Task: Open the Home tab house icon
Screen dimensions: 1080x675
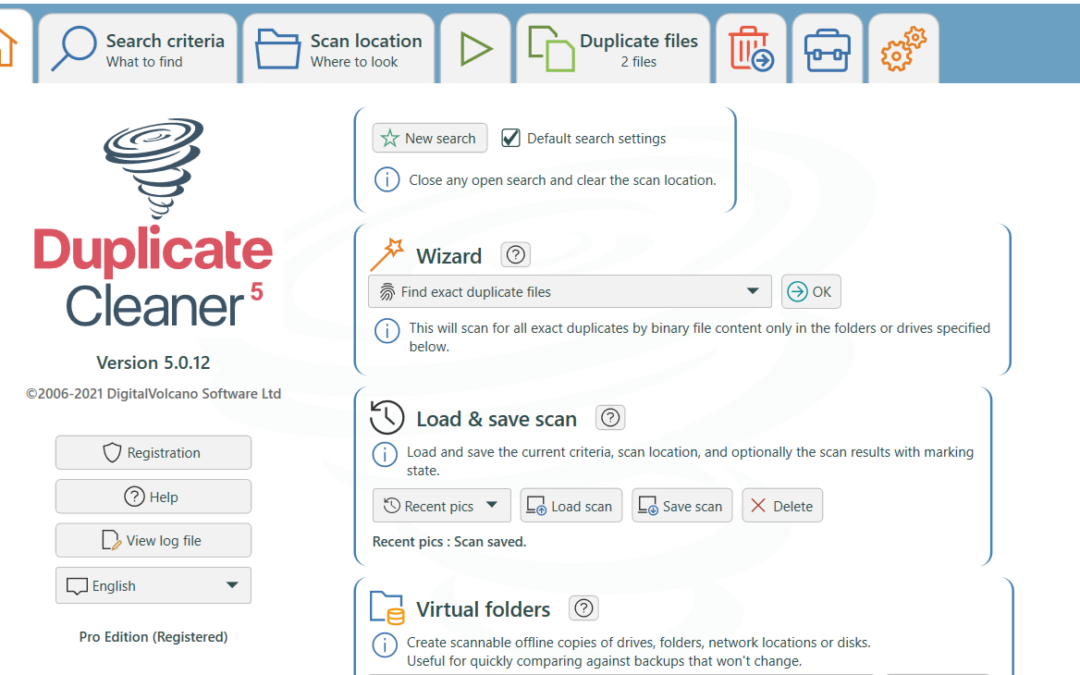Action: pyautogui.click(x=7, y=48)
